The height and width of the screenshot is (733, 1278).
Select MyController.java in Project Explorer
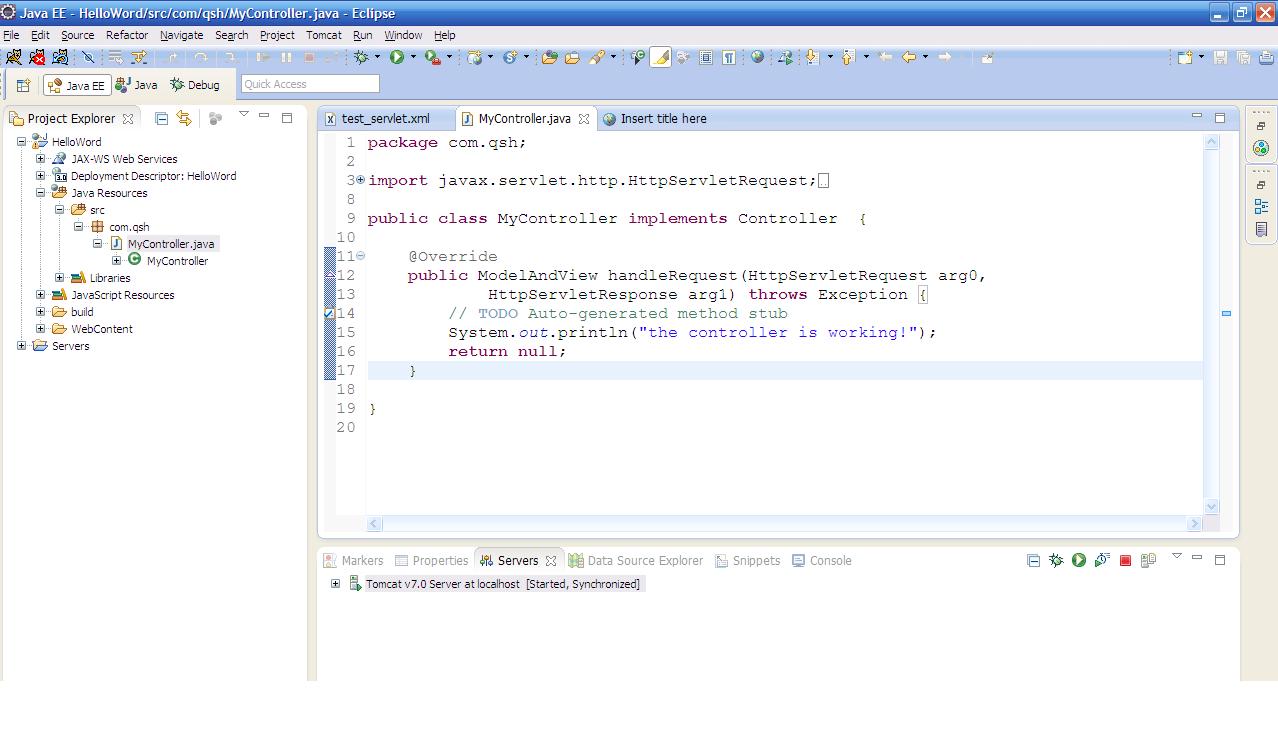coord(170,244)
